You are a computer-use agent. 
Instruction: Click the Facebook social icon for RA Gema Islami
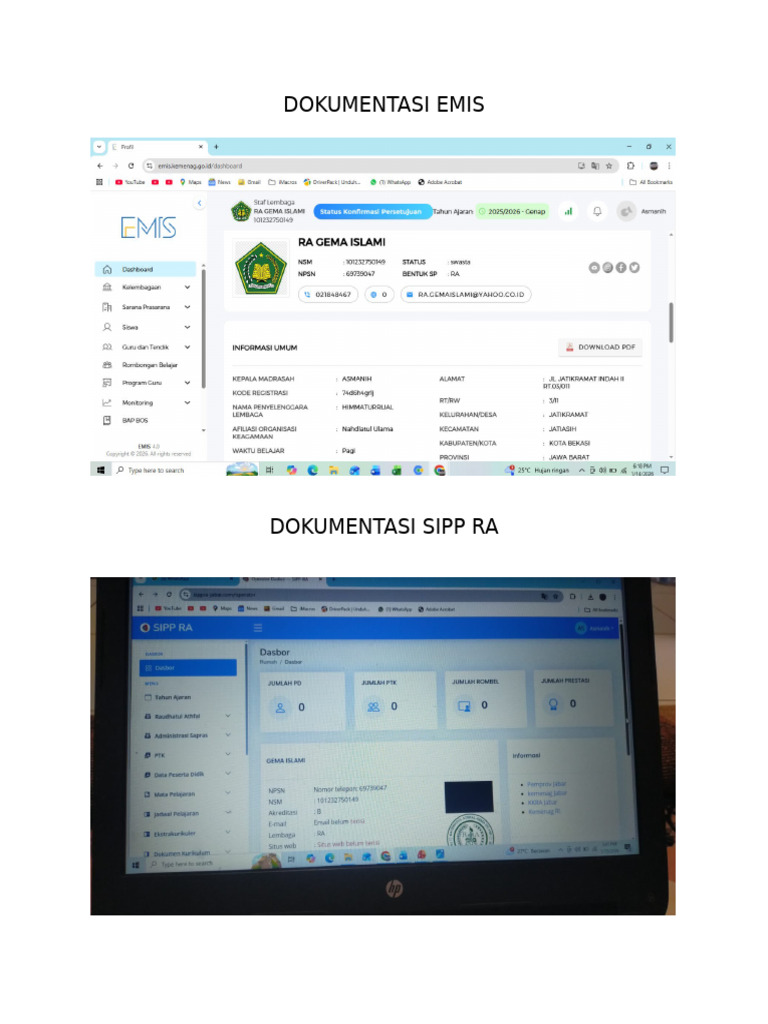point(621,268)
